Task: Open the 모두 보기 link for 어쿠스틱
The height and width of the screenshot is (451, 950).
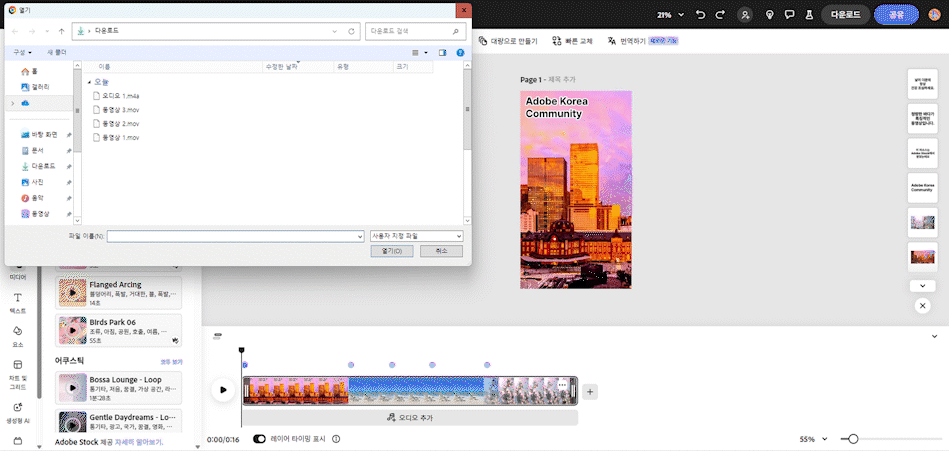Action: pyautogui.click(x=171, y=362)
